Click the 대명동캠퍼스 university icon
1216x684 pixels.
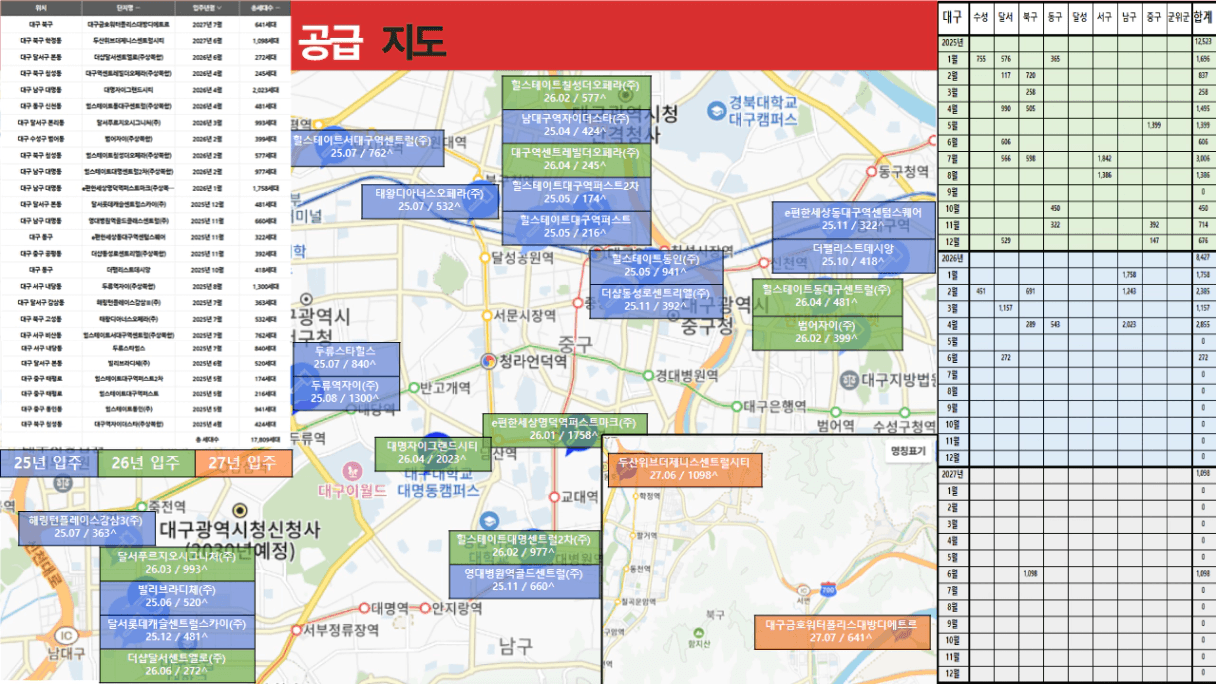(x=489, y=521)
